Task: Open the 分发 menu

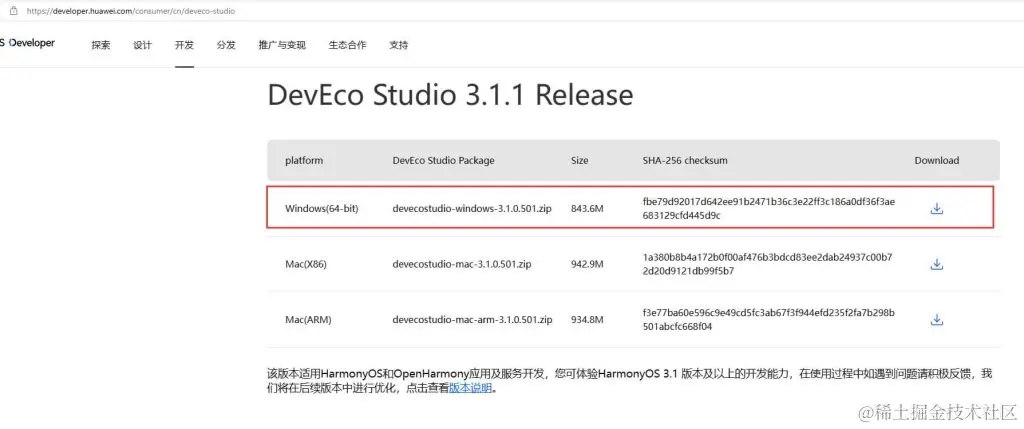Action: coord(226,45)
